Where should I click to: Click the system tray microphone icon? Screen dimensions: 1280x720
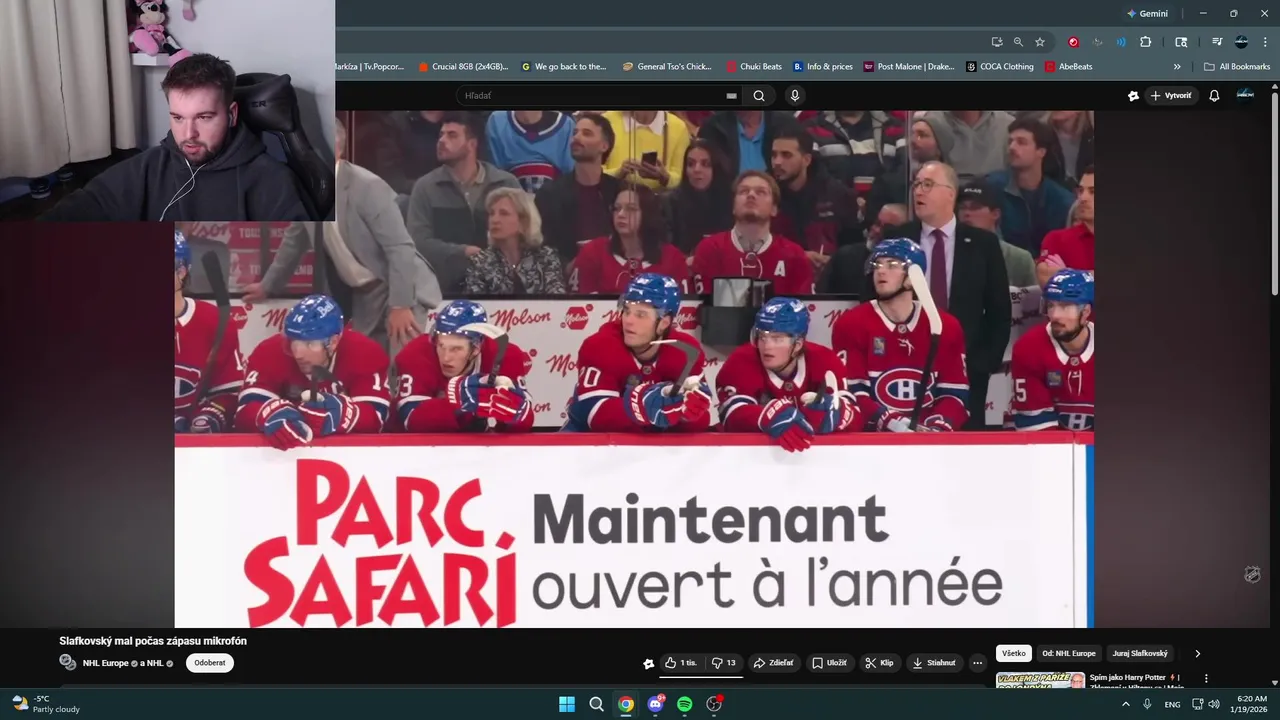tap(1148, 704)
